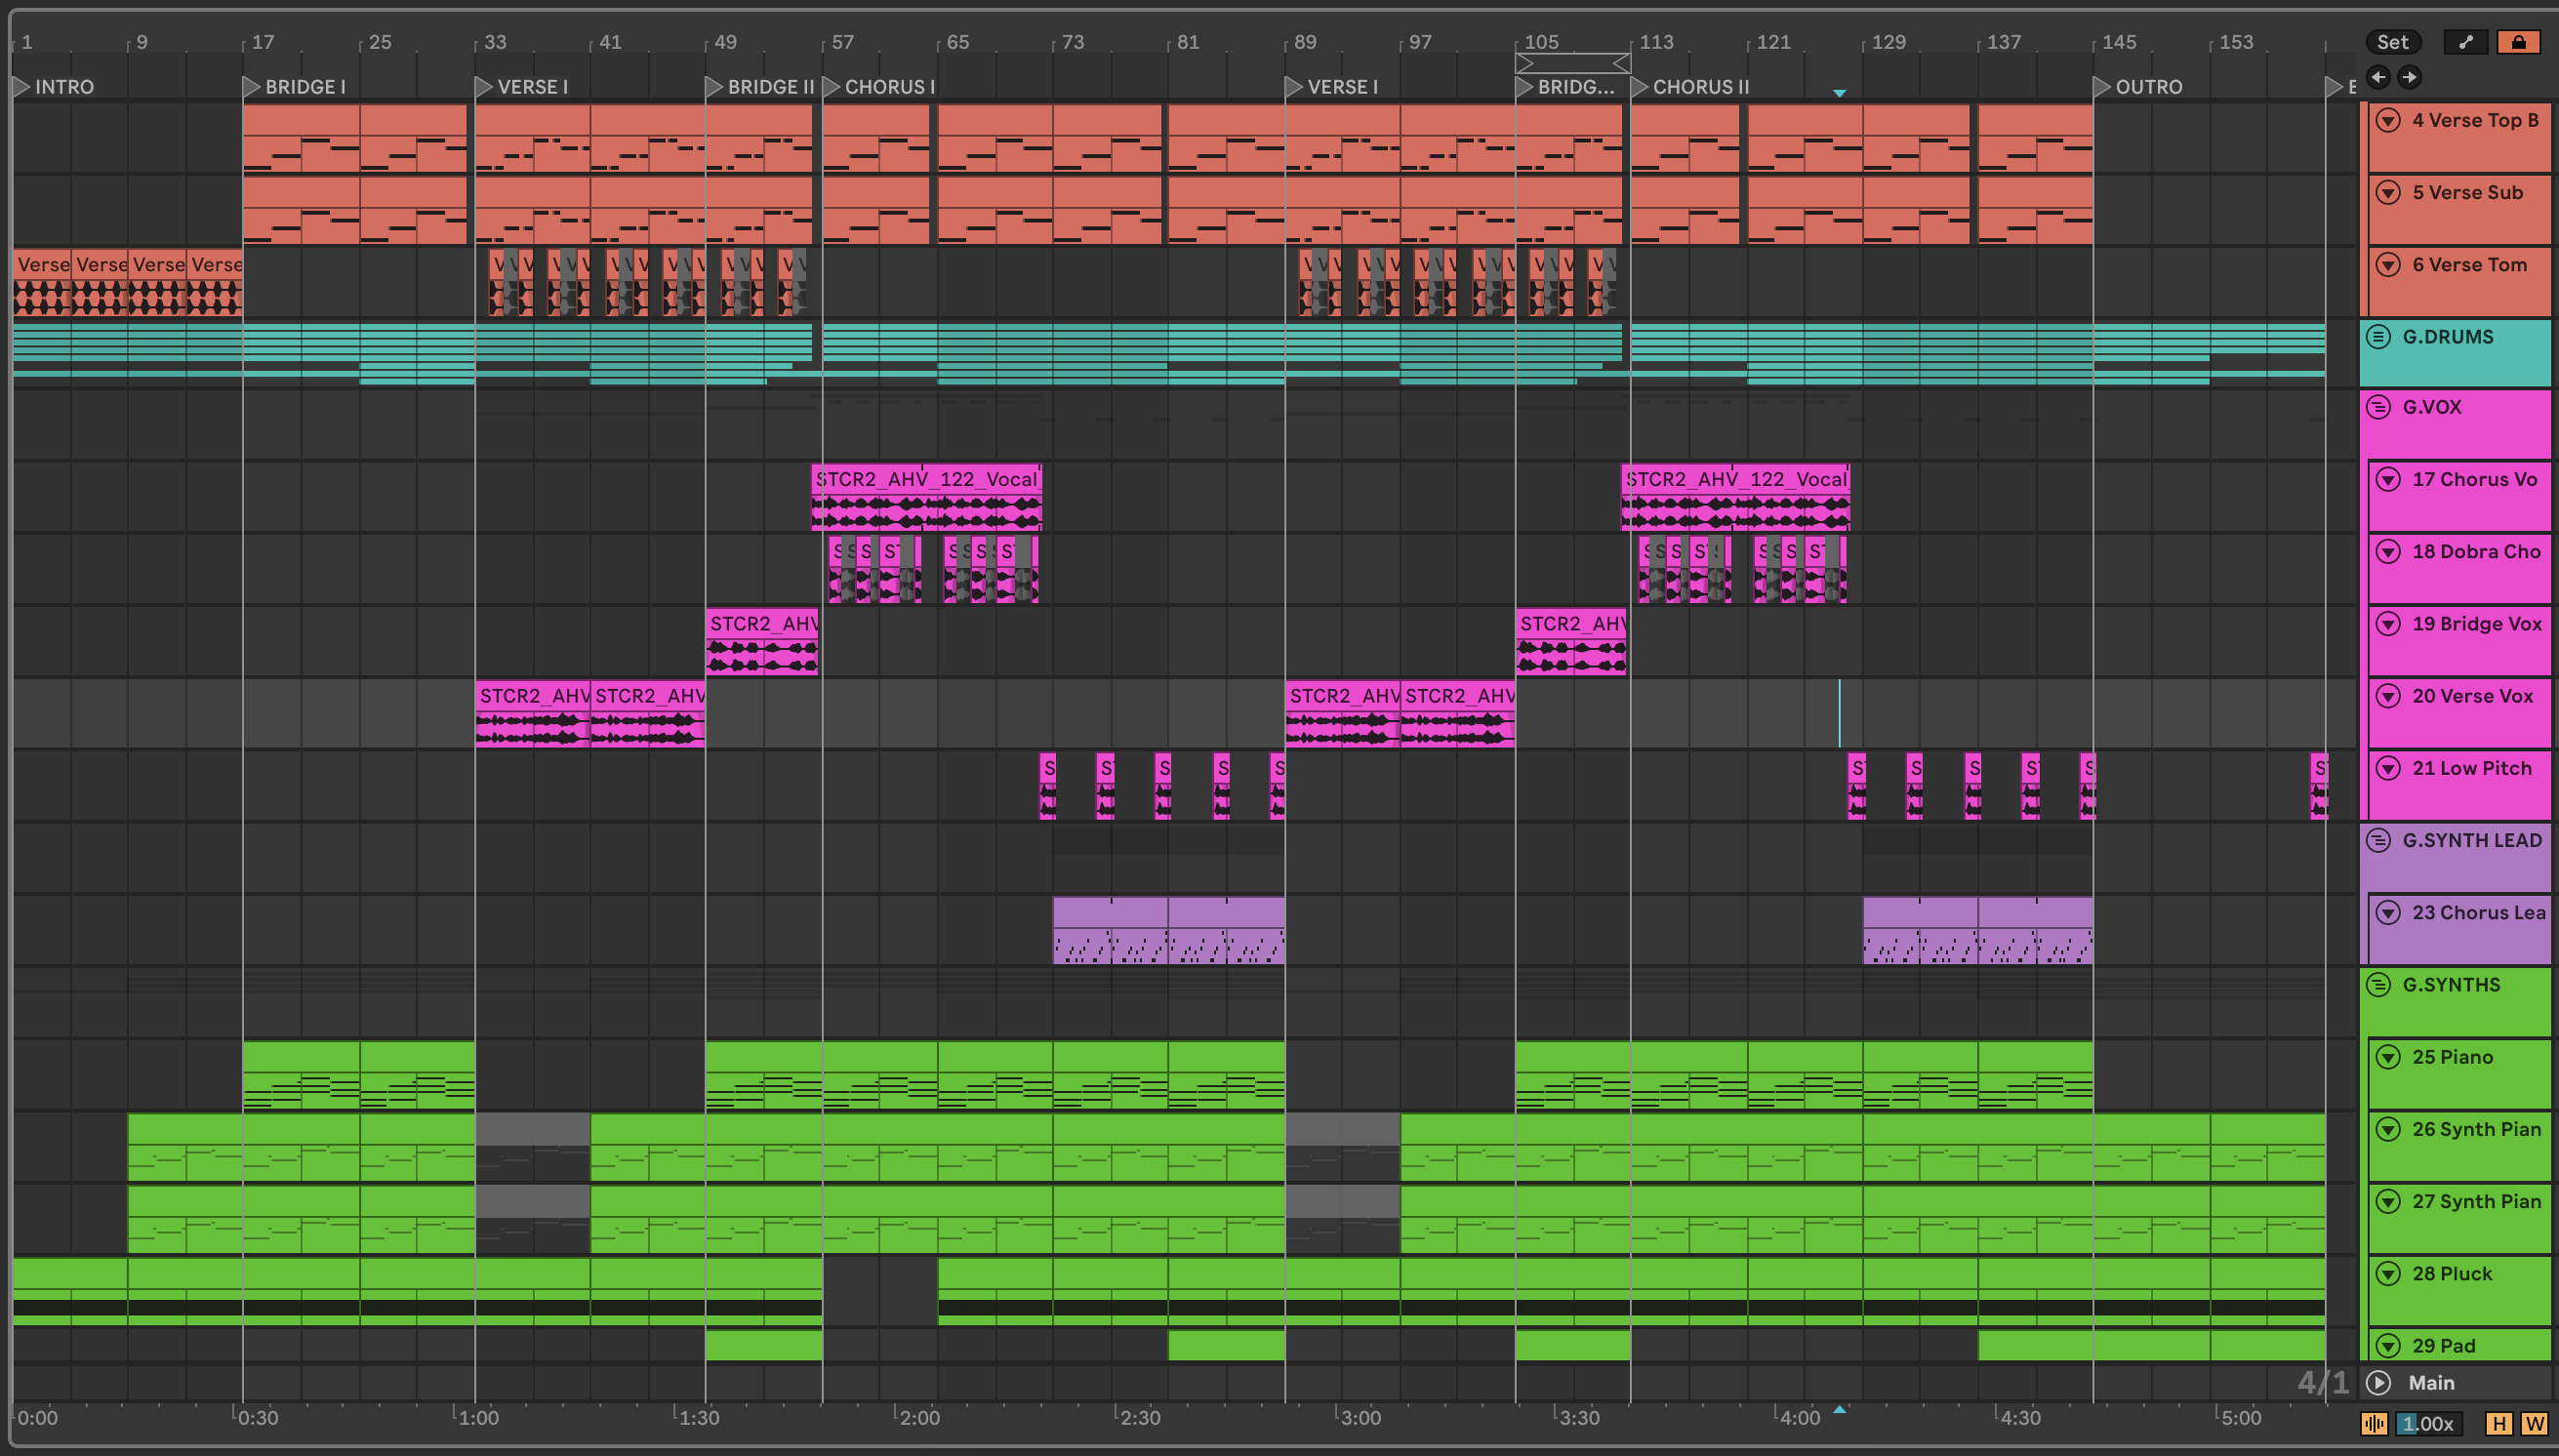Unfold the 17 Chorus Vo track
This screenshot has height=1456, width=2559.
(x=2388, y=479)
